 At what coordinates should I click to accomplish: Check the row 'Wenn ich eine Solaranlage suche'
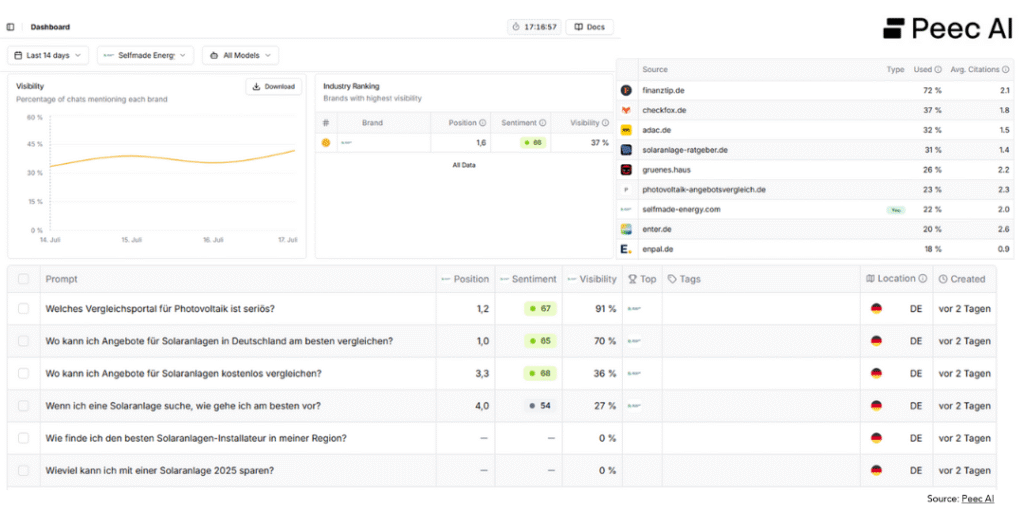24,406
